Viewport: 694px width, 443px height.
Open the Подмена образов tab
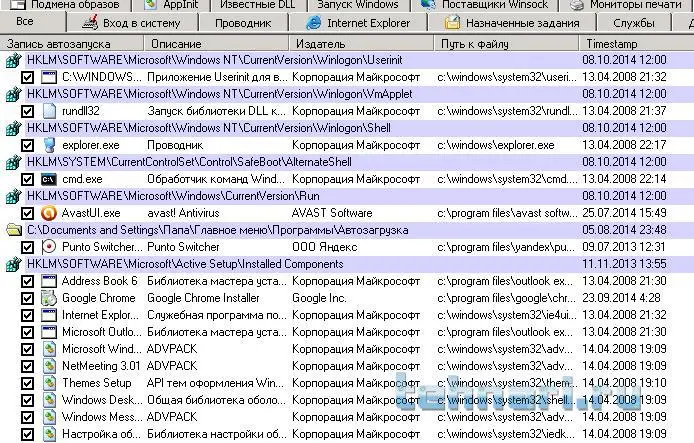click(x=66, y=5)
